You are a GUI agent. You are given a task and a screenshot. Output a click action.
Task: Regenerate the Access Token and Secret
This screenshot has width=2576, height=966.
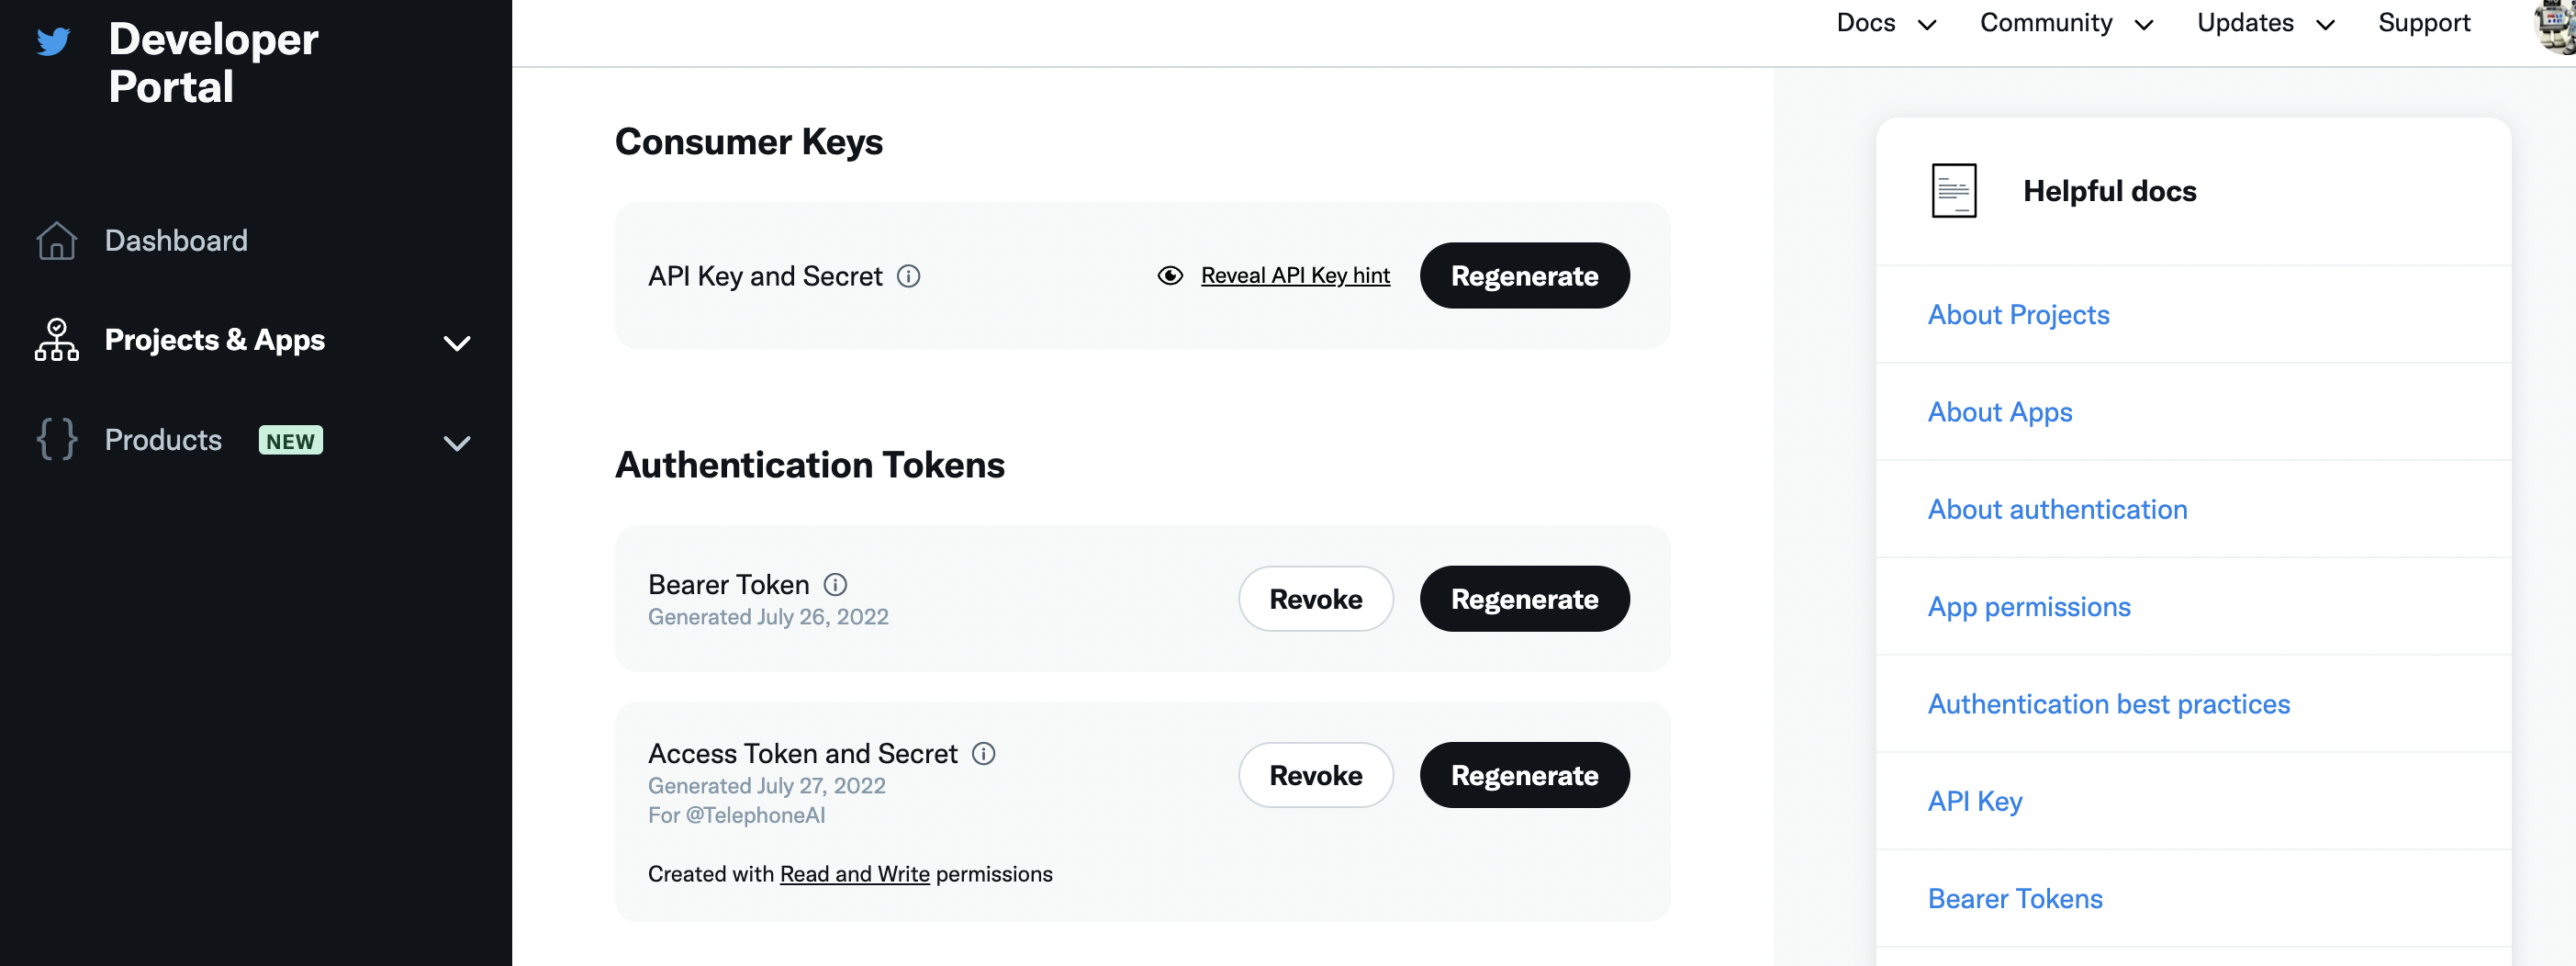coord(1524,775)
